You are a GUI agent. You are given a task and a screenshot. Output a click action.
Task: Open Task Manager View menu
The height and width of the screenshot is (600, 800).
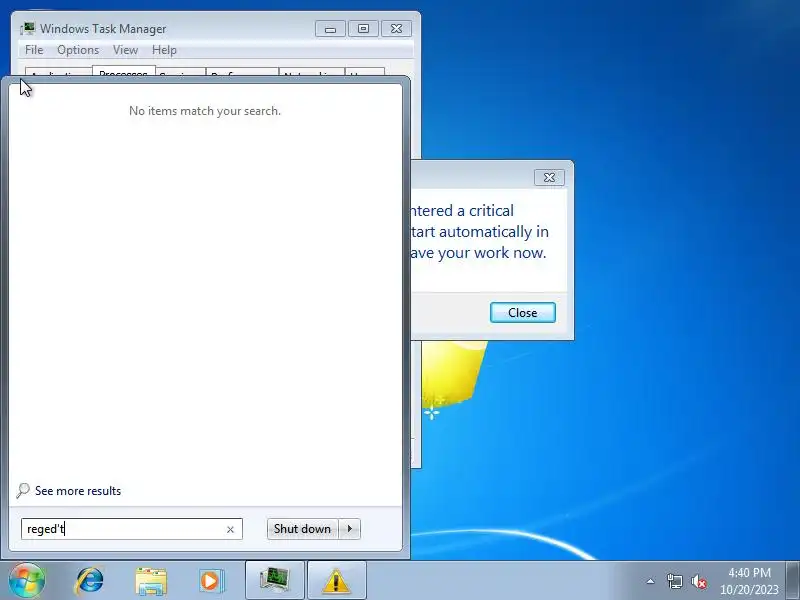tap(126, 50)
